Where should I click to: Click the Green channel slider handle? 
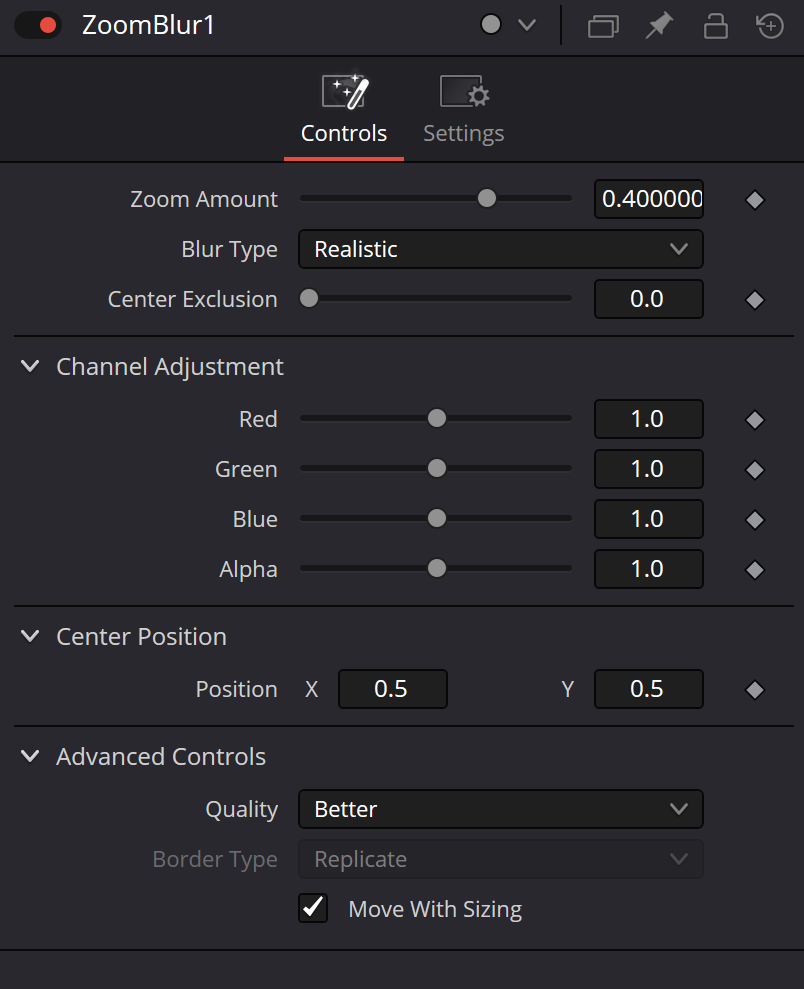(437, 468)
